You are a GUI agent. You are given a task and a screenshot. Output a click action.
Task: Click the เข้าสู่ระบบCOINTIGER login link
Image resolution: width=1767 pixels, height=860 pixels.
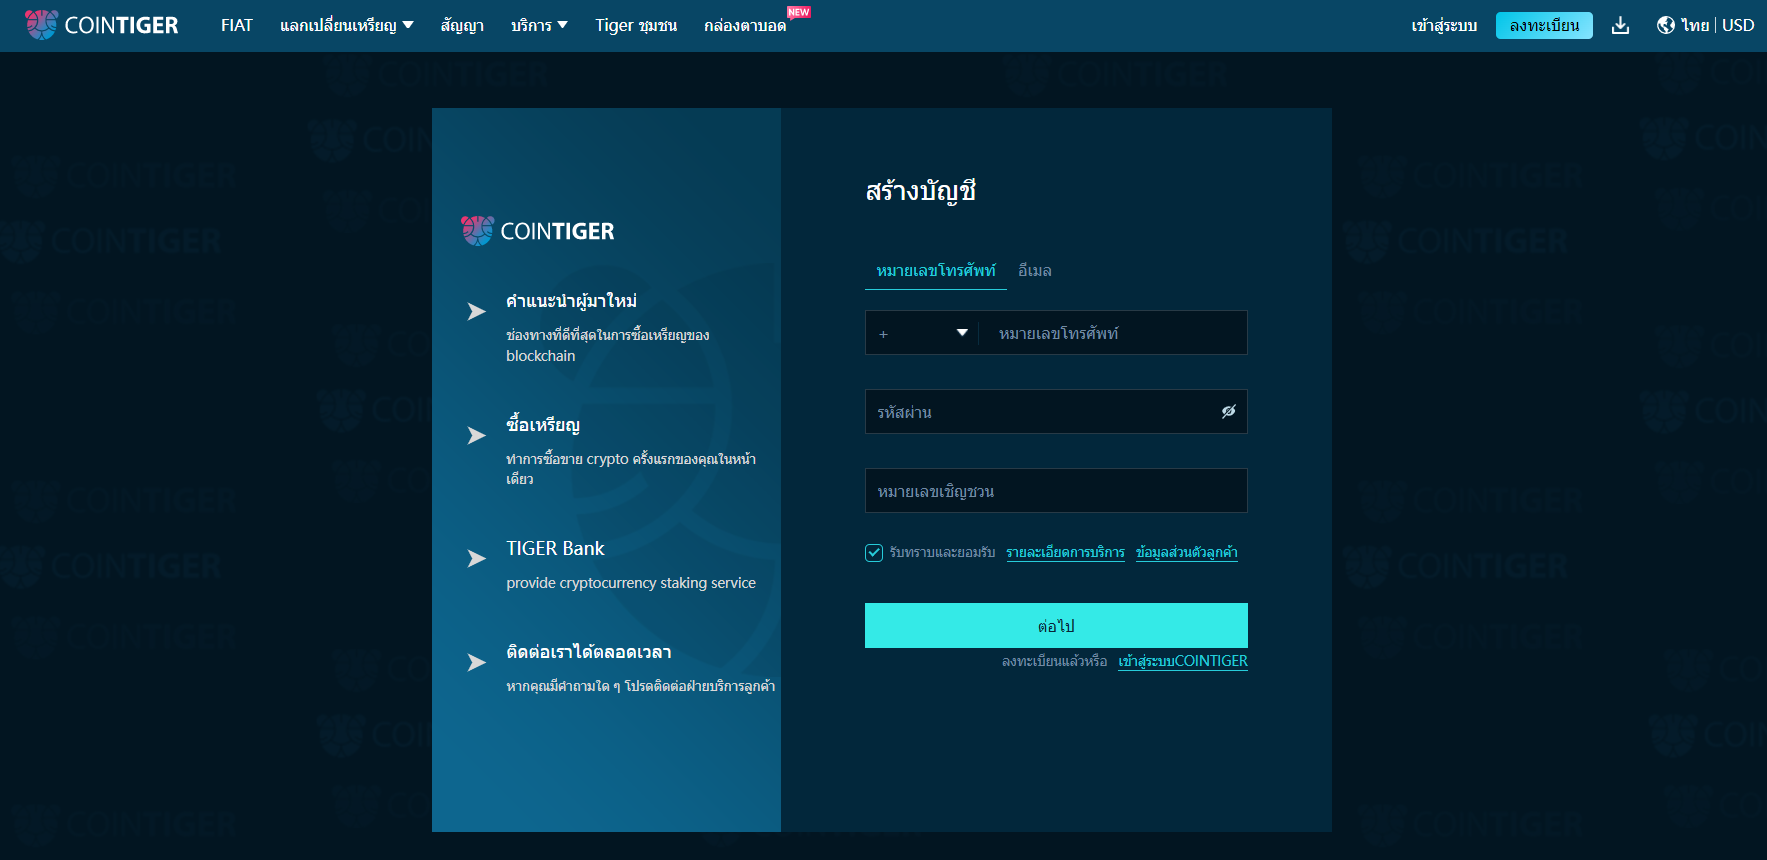pyautogui.click(x=1183, y=661)
